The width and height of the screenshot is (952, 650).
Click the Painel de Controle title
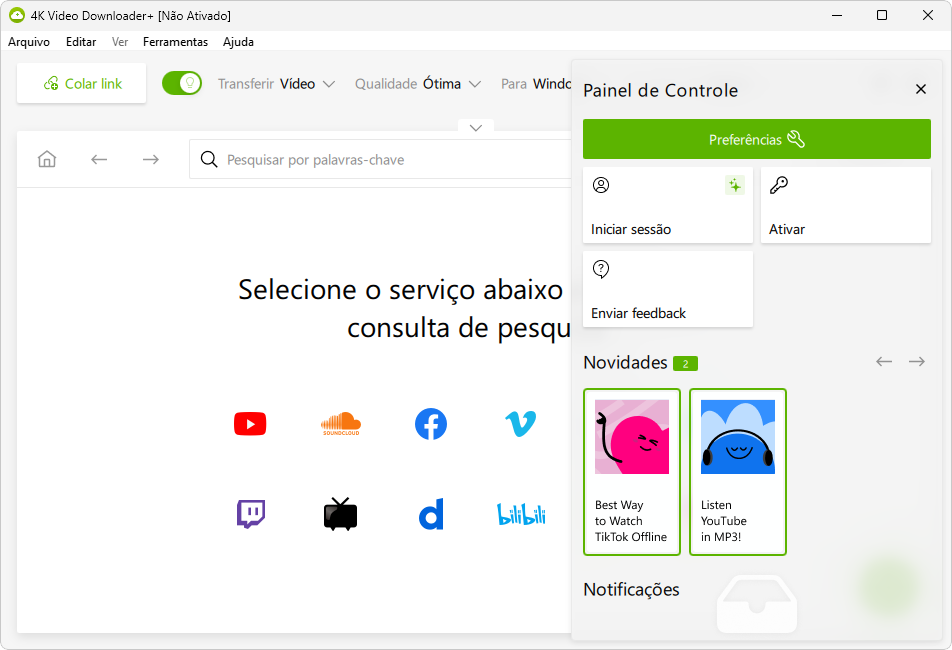pos(661,90)
